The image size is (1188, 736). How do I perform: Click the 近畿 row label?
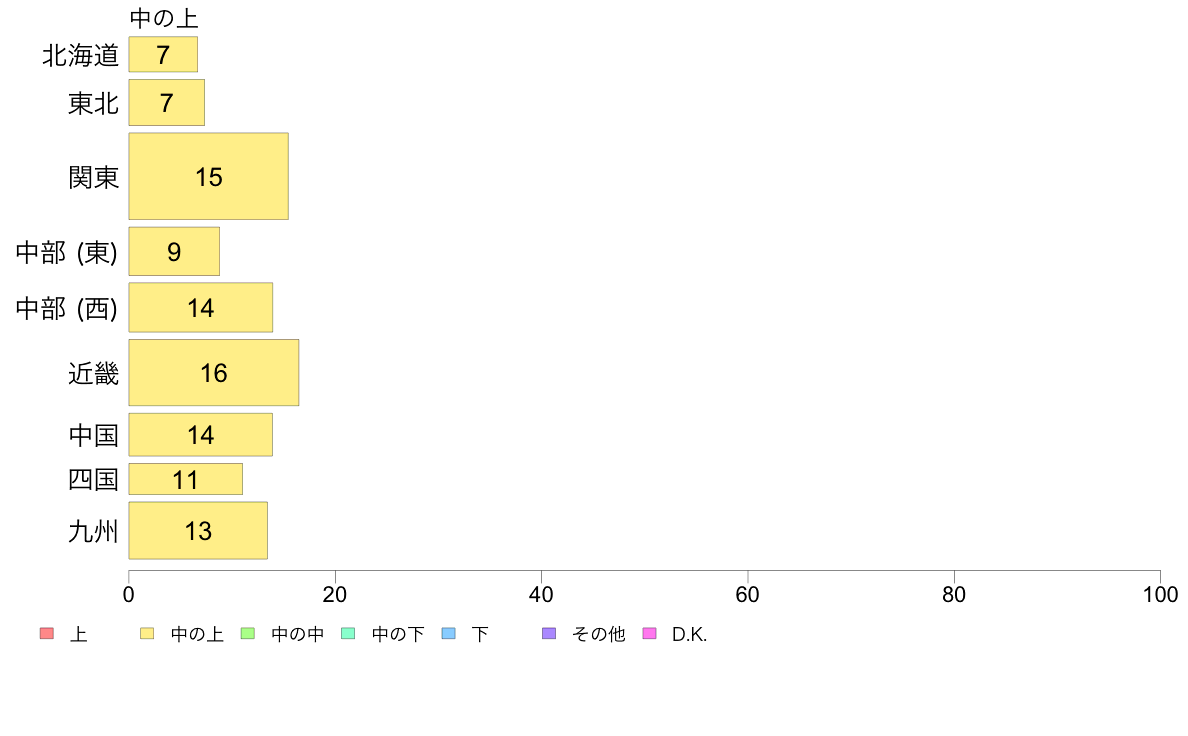(x=94, y=374)
